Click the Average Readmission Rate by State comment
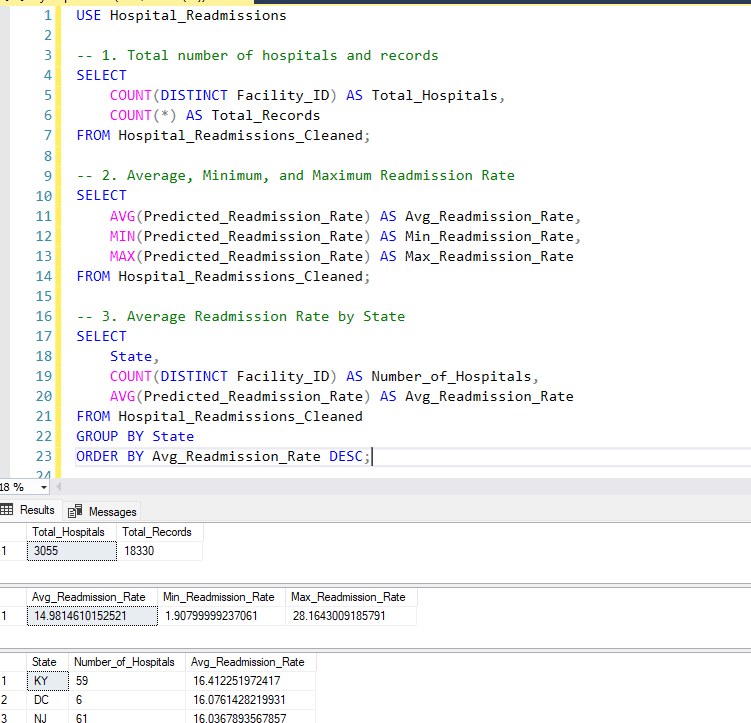The image size is (751, 723). pos(240,316)
